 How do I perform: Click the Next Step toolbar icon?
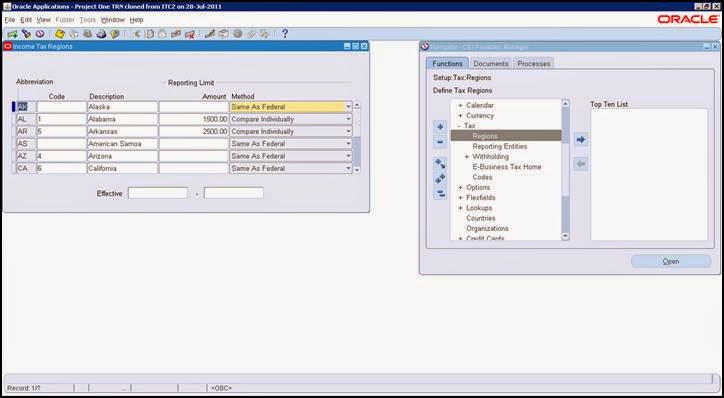click(74, 34)
